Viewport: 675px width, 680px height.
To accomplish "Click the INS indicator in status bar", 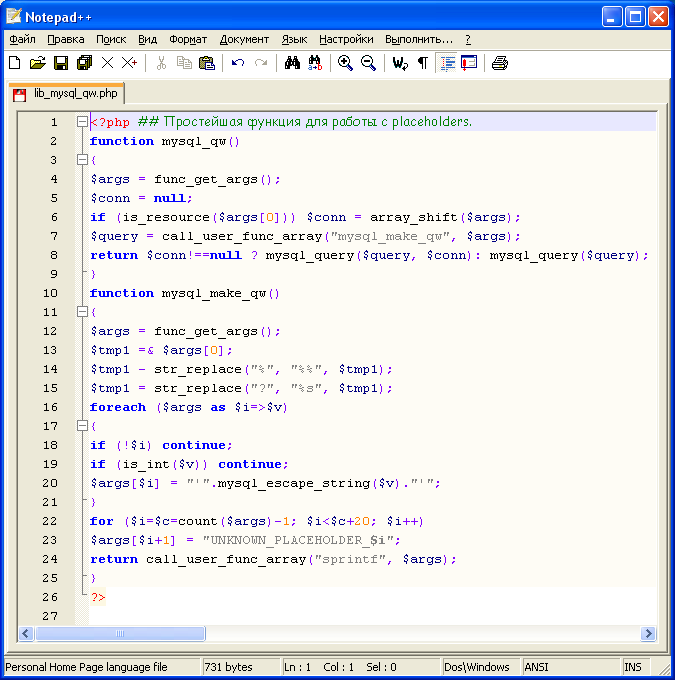I will click(x=633, y=667).
